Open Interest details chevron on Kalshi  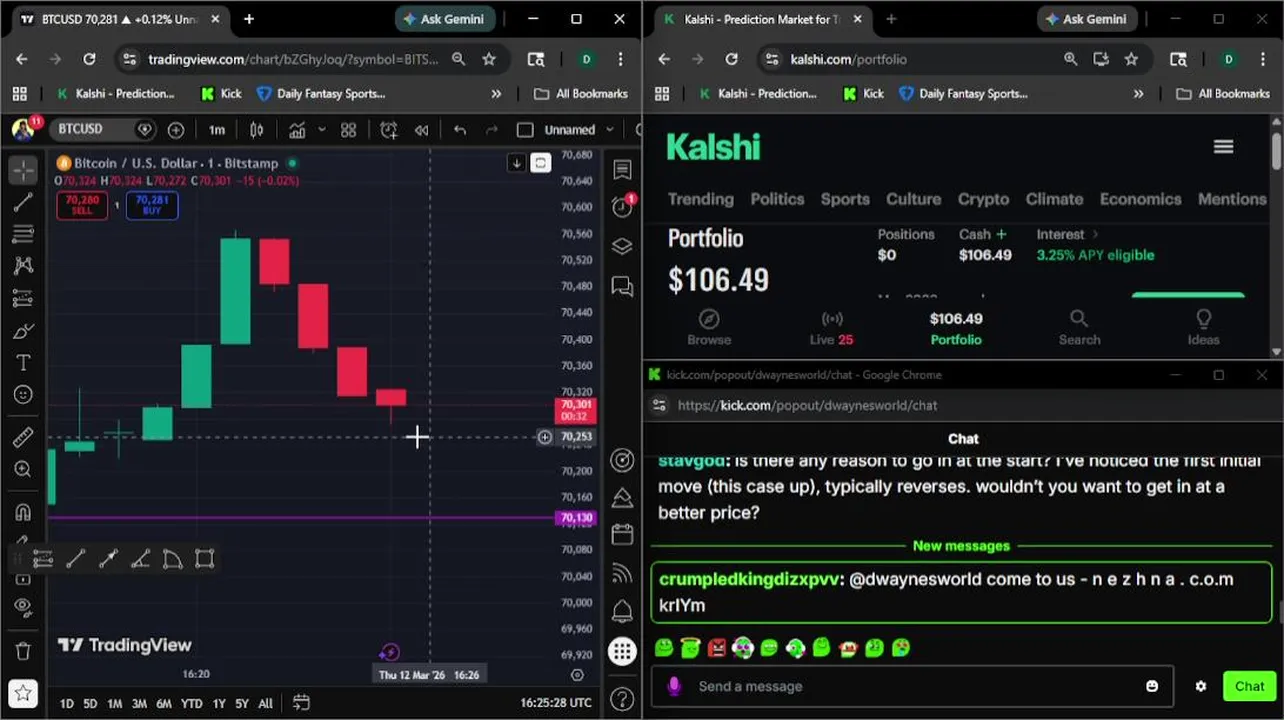click(x=1095, y=234)
